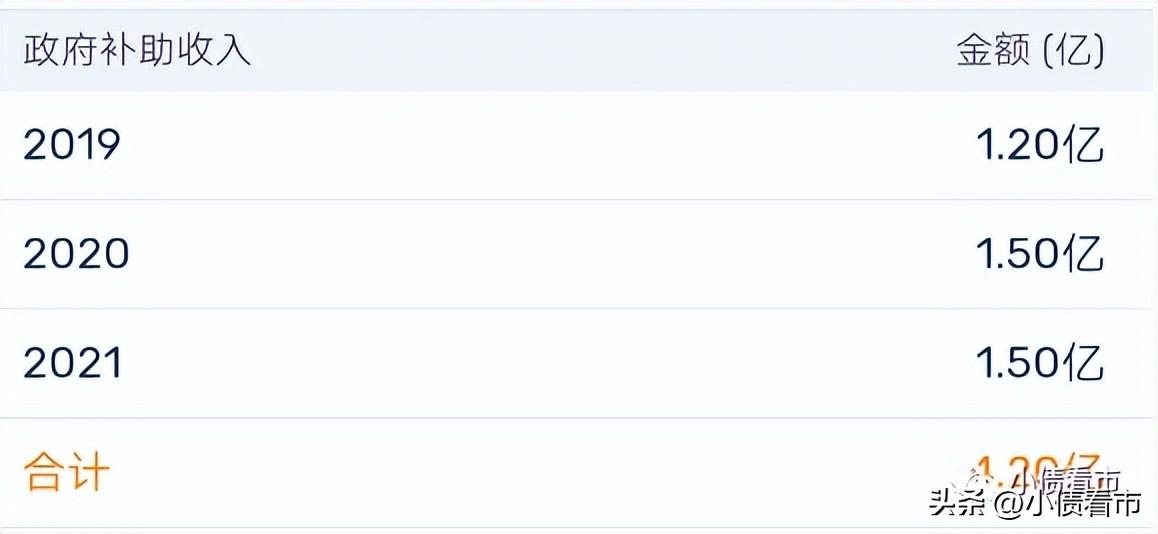The height and width of the screenshot is (534, 1158).
Task: Click the bottom border line below the 合计 row
Action: pos(579,527)
